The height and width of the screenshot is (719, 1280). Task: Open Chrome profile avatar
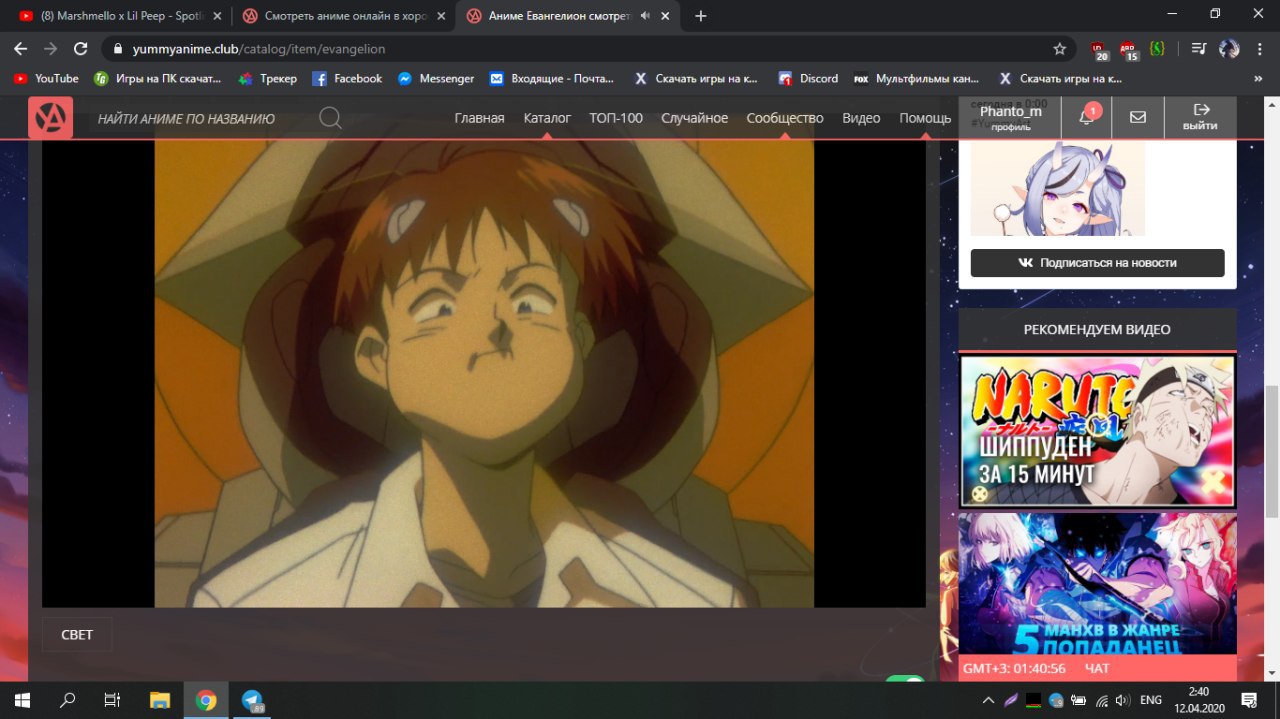point(1229,48)
